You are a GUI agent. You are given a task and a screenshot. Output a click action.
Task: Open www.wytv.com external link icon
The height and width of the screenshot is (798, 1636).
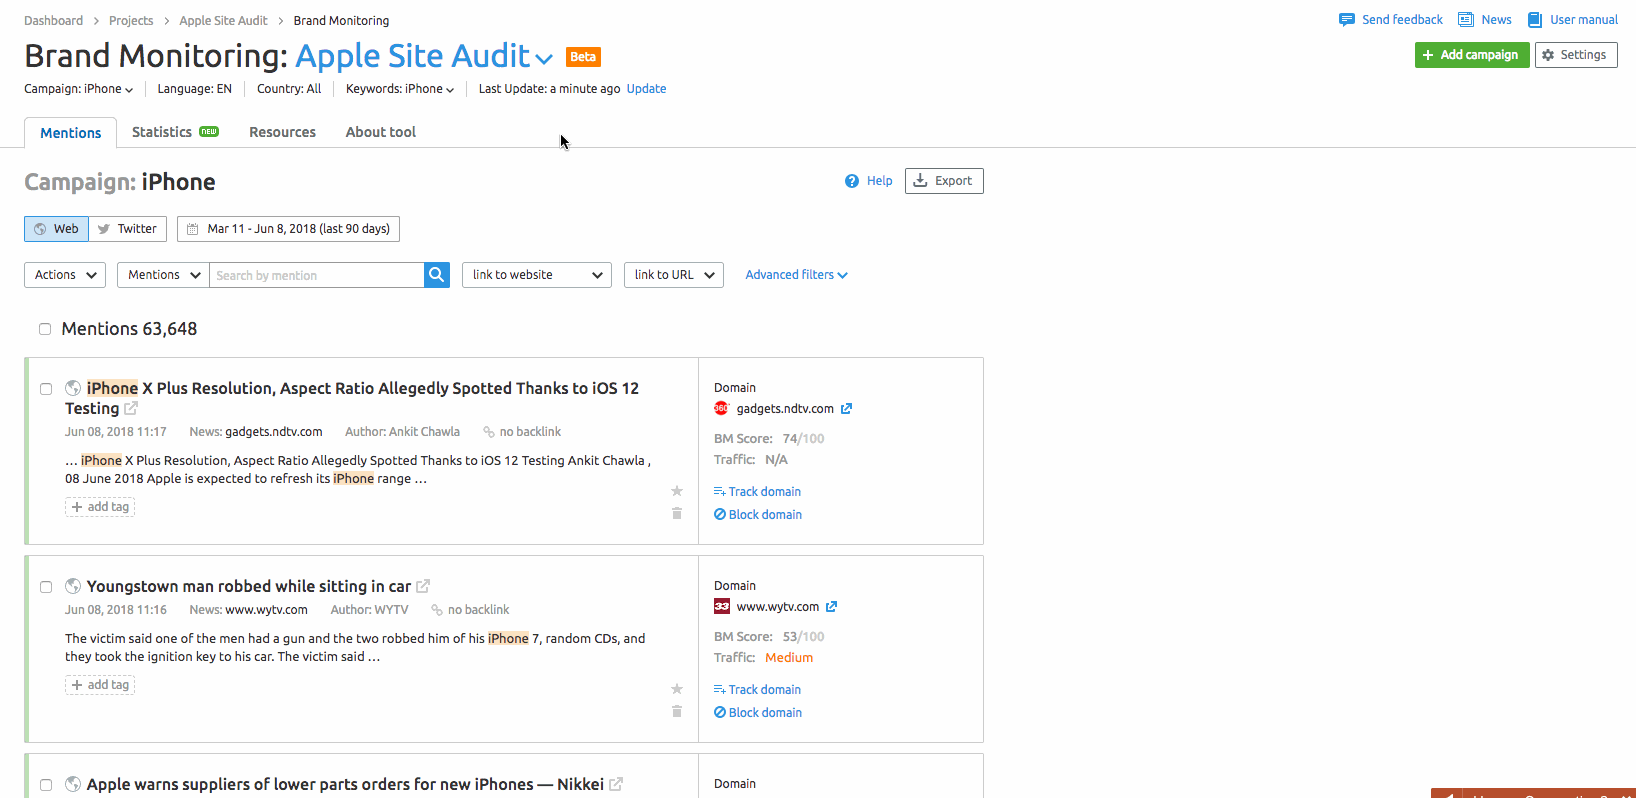pos(831,607)
